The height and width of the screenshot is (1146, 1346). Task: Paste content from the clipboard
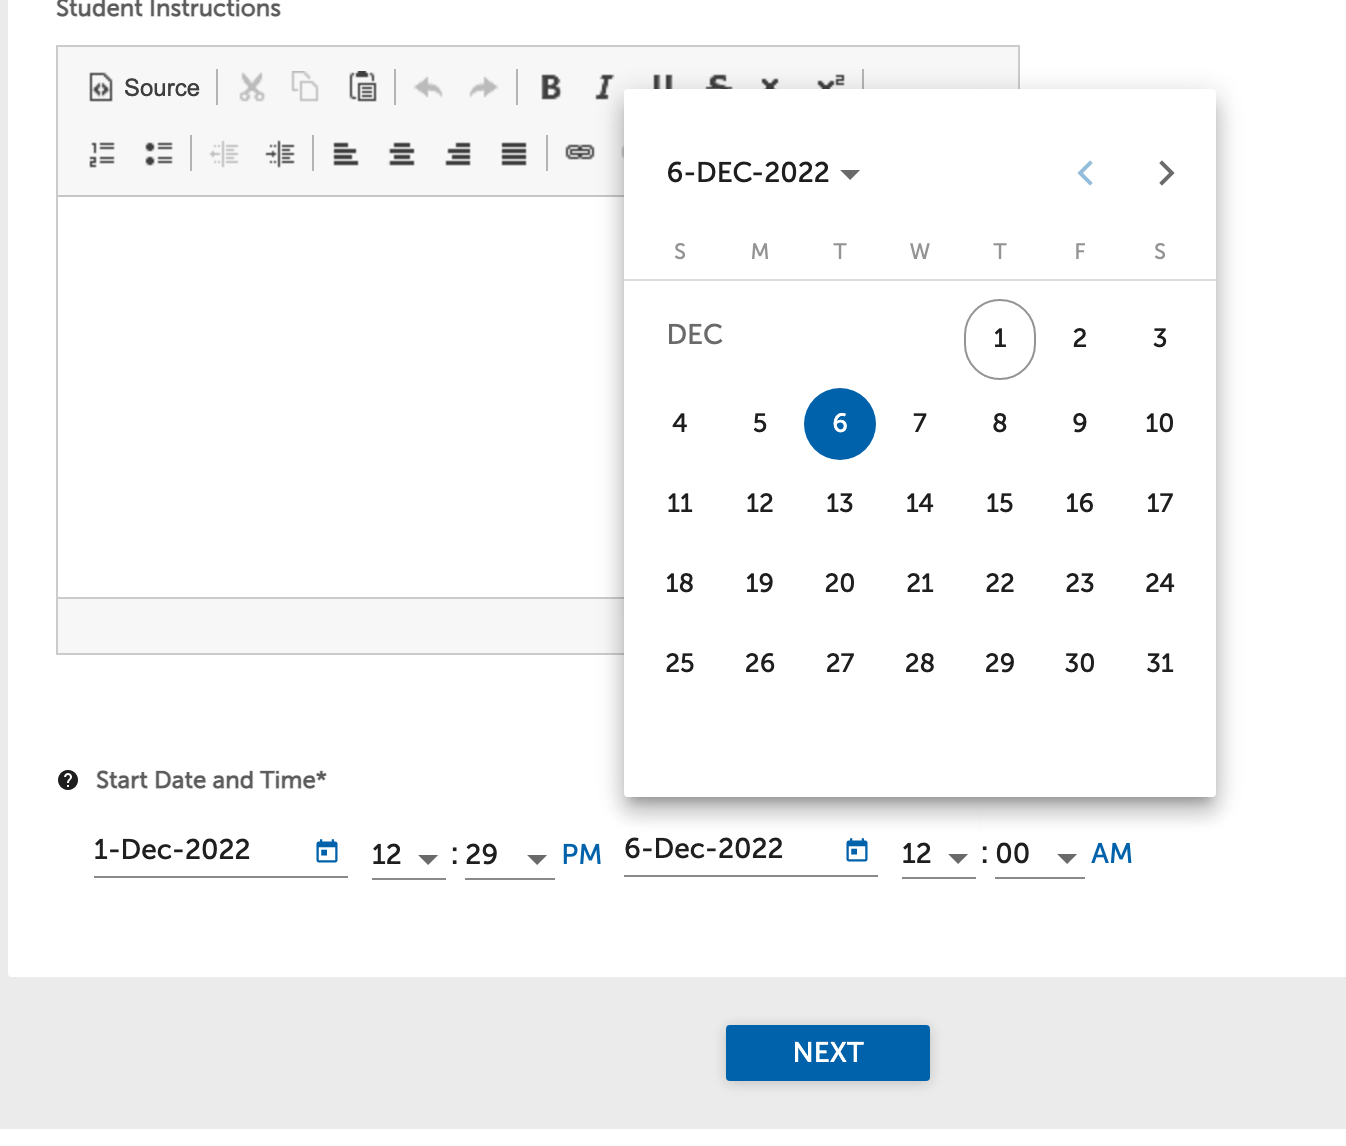(363, 87)
